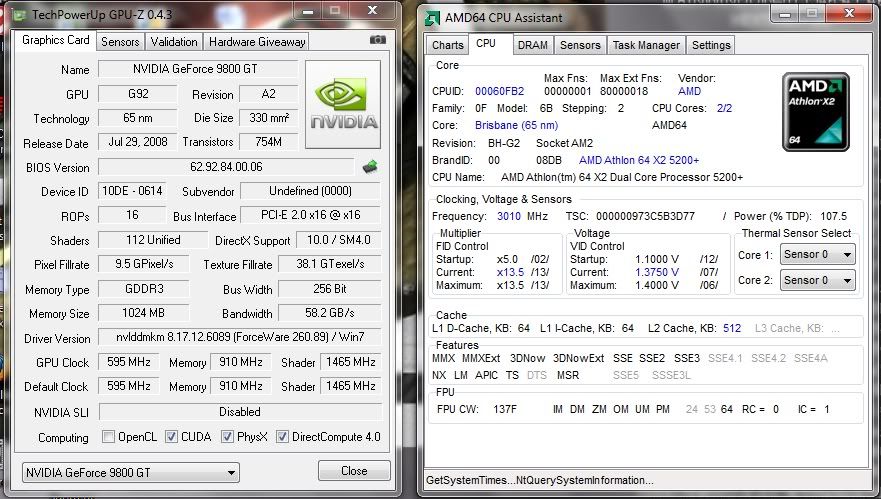This screenshot has width=881, height=499.
Task: Click the Default Clock shader field 1465 MHz
Action: pyautogui.click(x=351, y=386)
